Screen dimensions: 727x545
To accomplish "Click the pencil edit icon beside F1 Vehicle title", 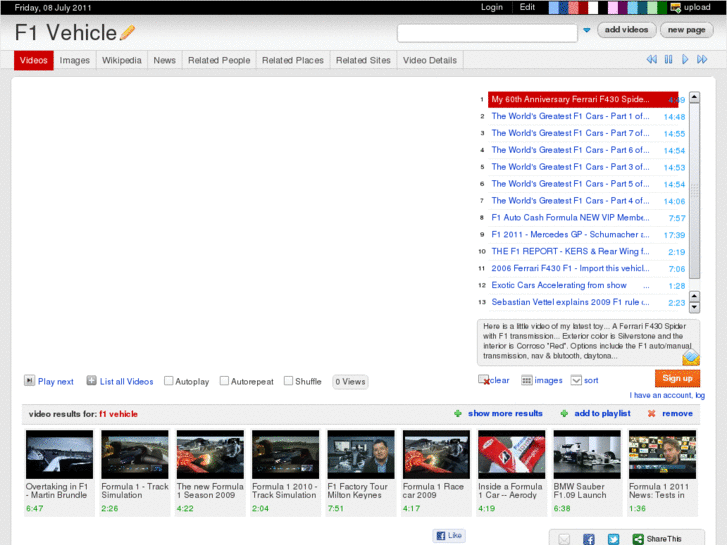I will pyautogui.click(x=127, y=32).
